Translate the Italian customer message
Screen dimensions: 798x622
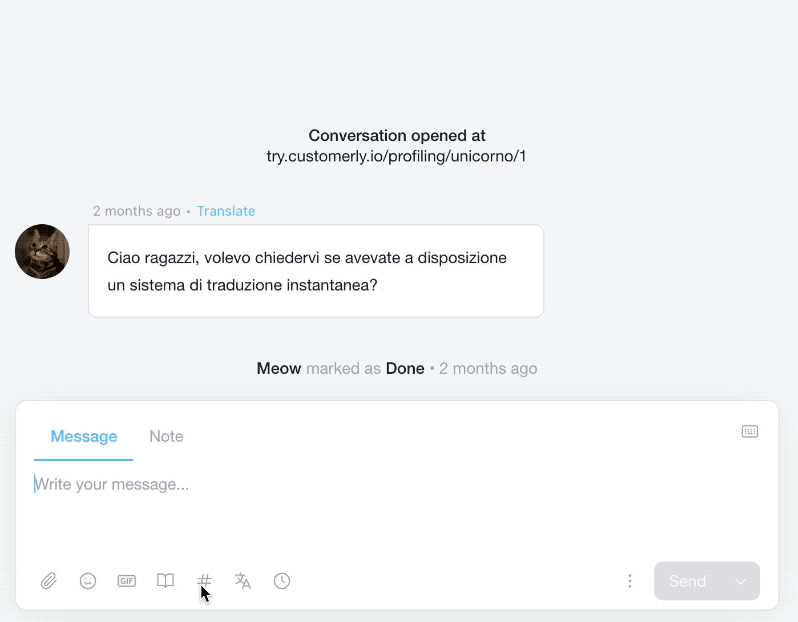pos(226,211)
